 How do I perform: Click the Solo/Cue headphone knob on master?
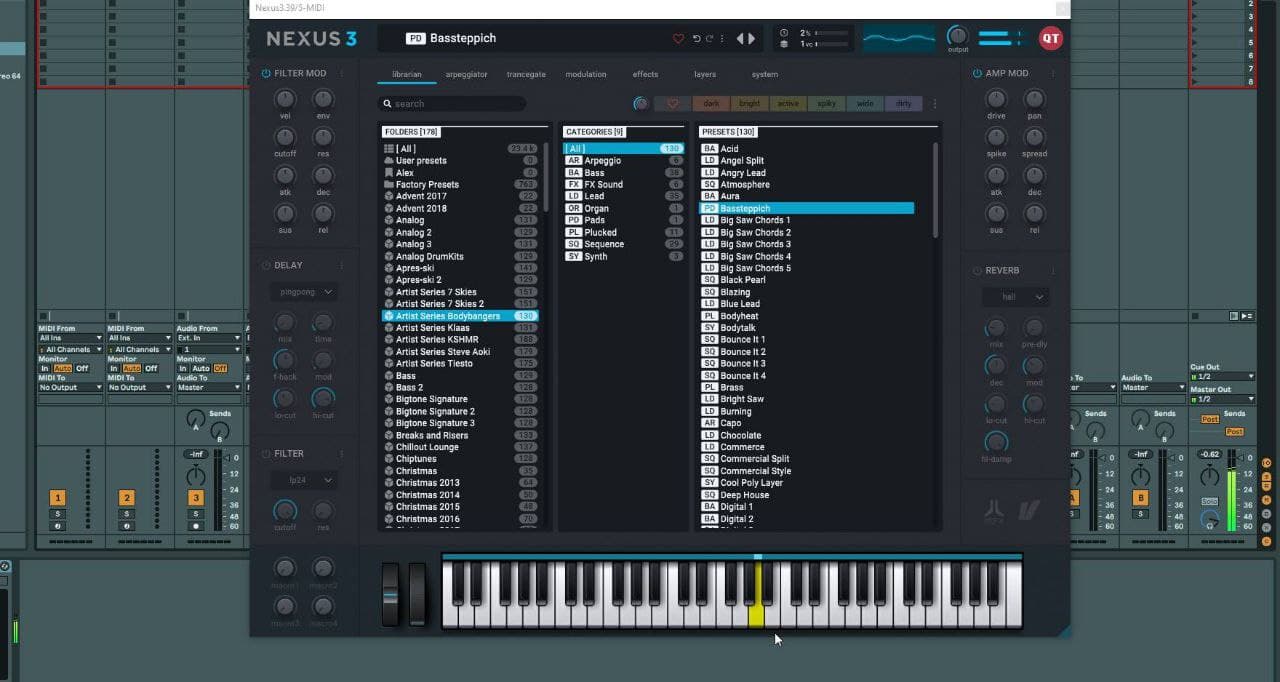tap(1210, 521)
